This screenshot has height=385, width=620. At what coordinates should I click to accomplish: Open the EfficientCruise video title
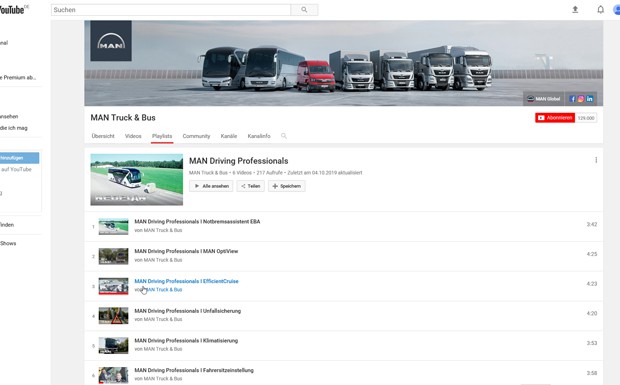187,281
